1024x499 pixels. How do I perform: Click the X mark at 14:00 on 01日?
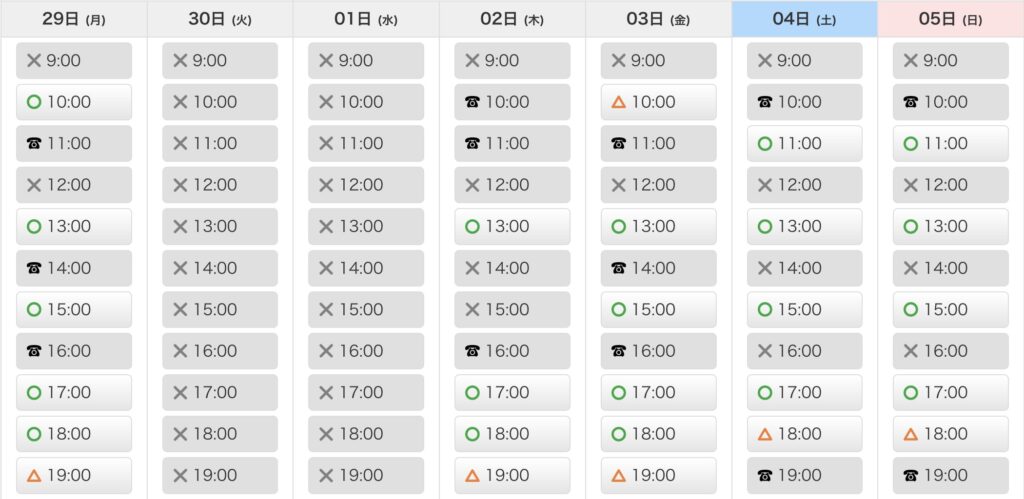(326, 268)
